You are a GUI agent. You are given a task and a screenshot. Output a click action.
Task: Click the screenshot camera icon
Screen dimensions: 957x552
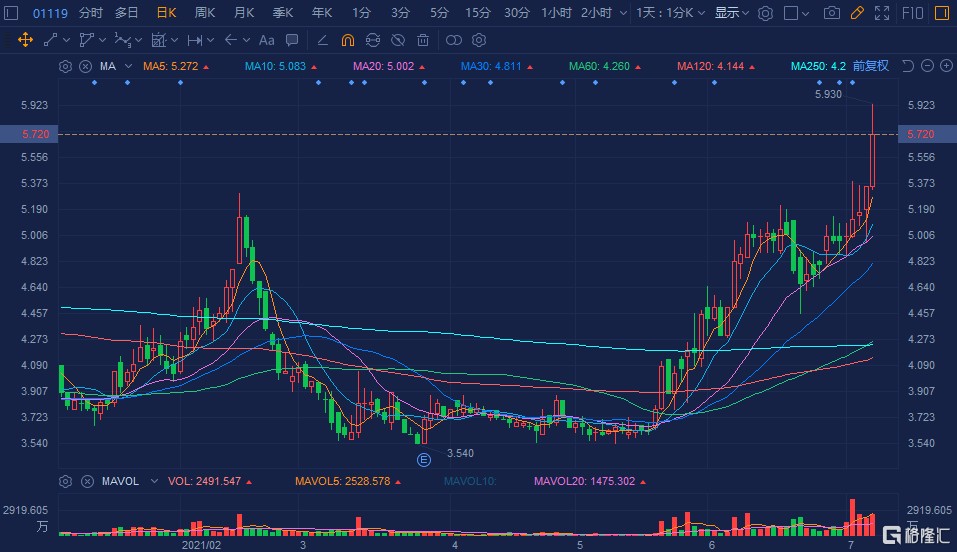coord(831,13)
